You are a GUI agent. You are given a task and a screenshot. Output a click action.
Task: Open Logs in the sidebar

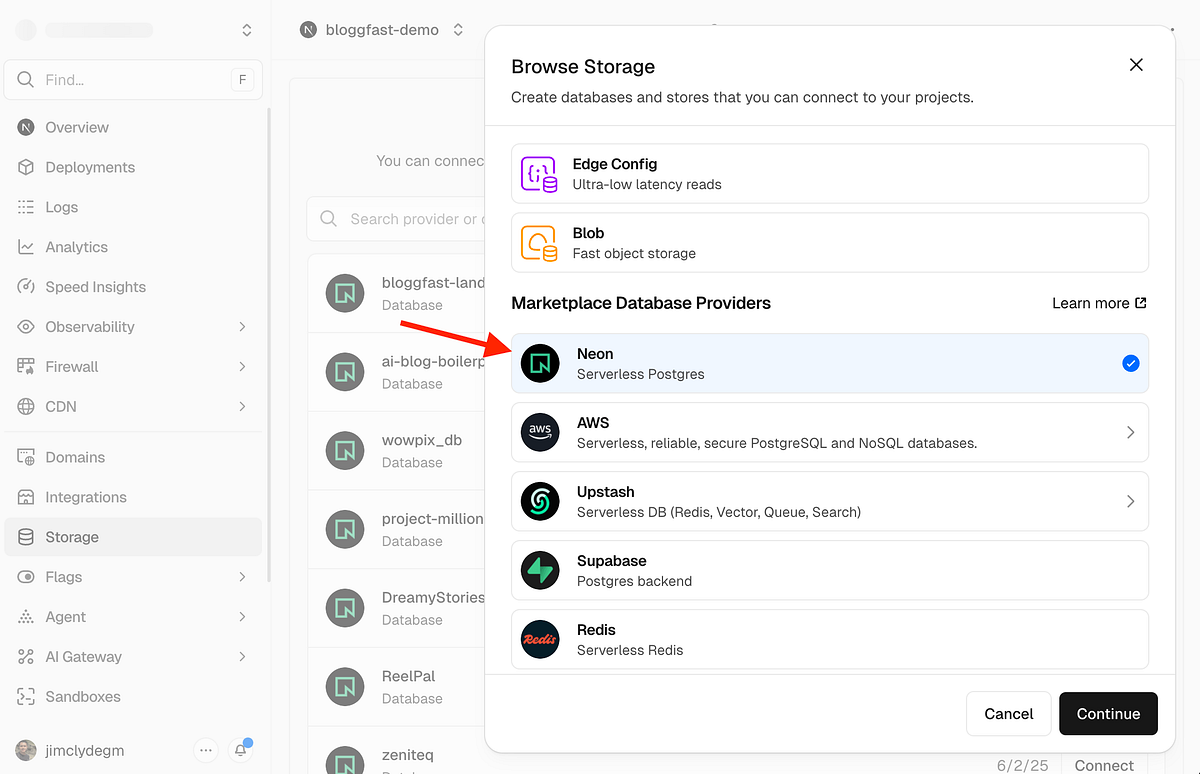pos(133,207)
